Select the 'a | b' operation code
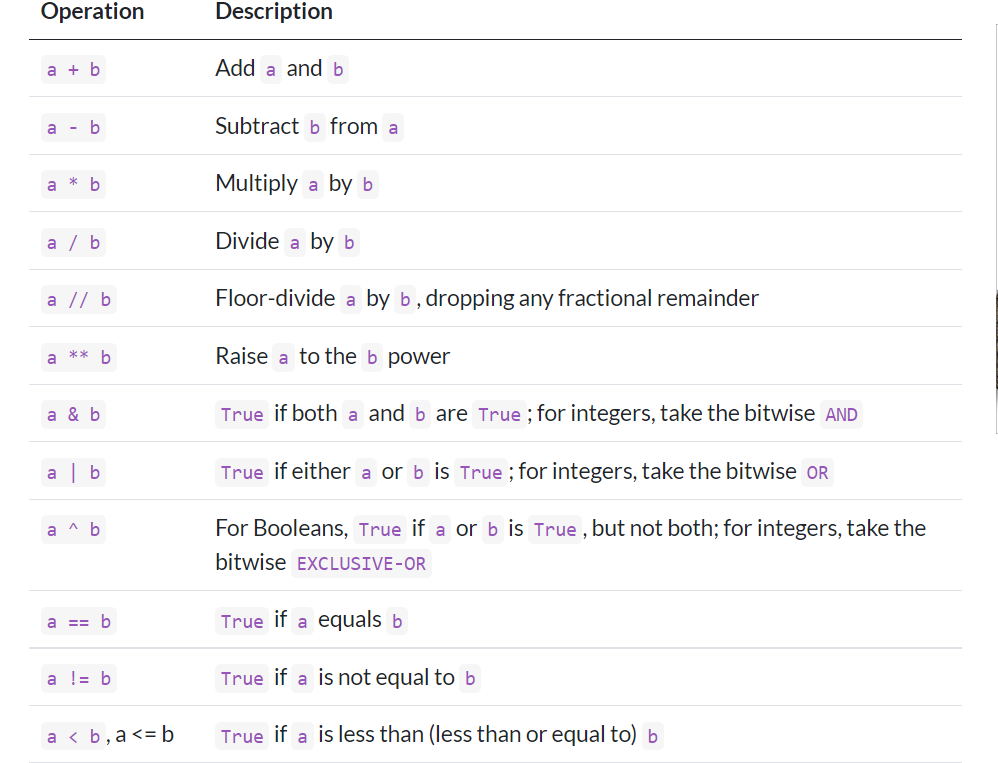The width and height of the screenshot is (998, 763). (x=73, y=473)
